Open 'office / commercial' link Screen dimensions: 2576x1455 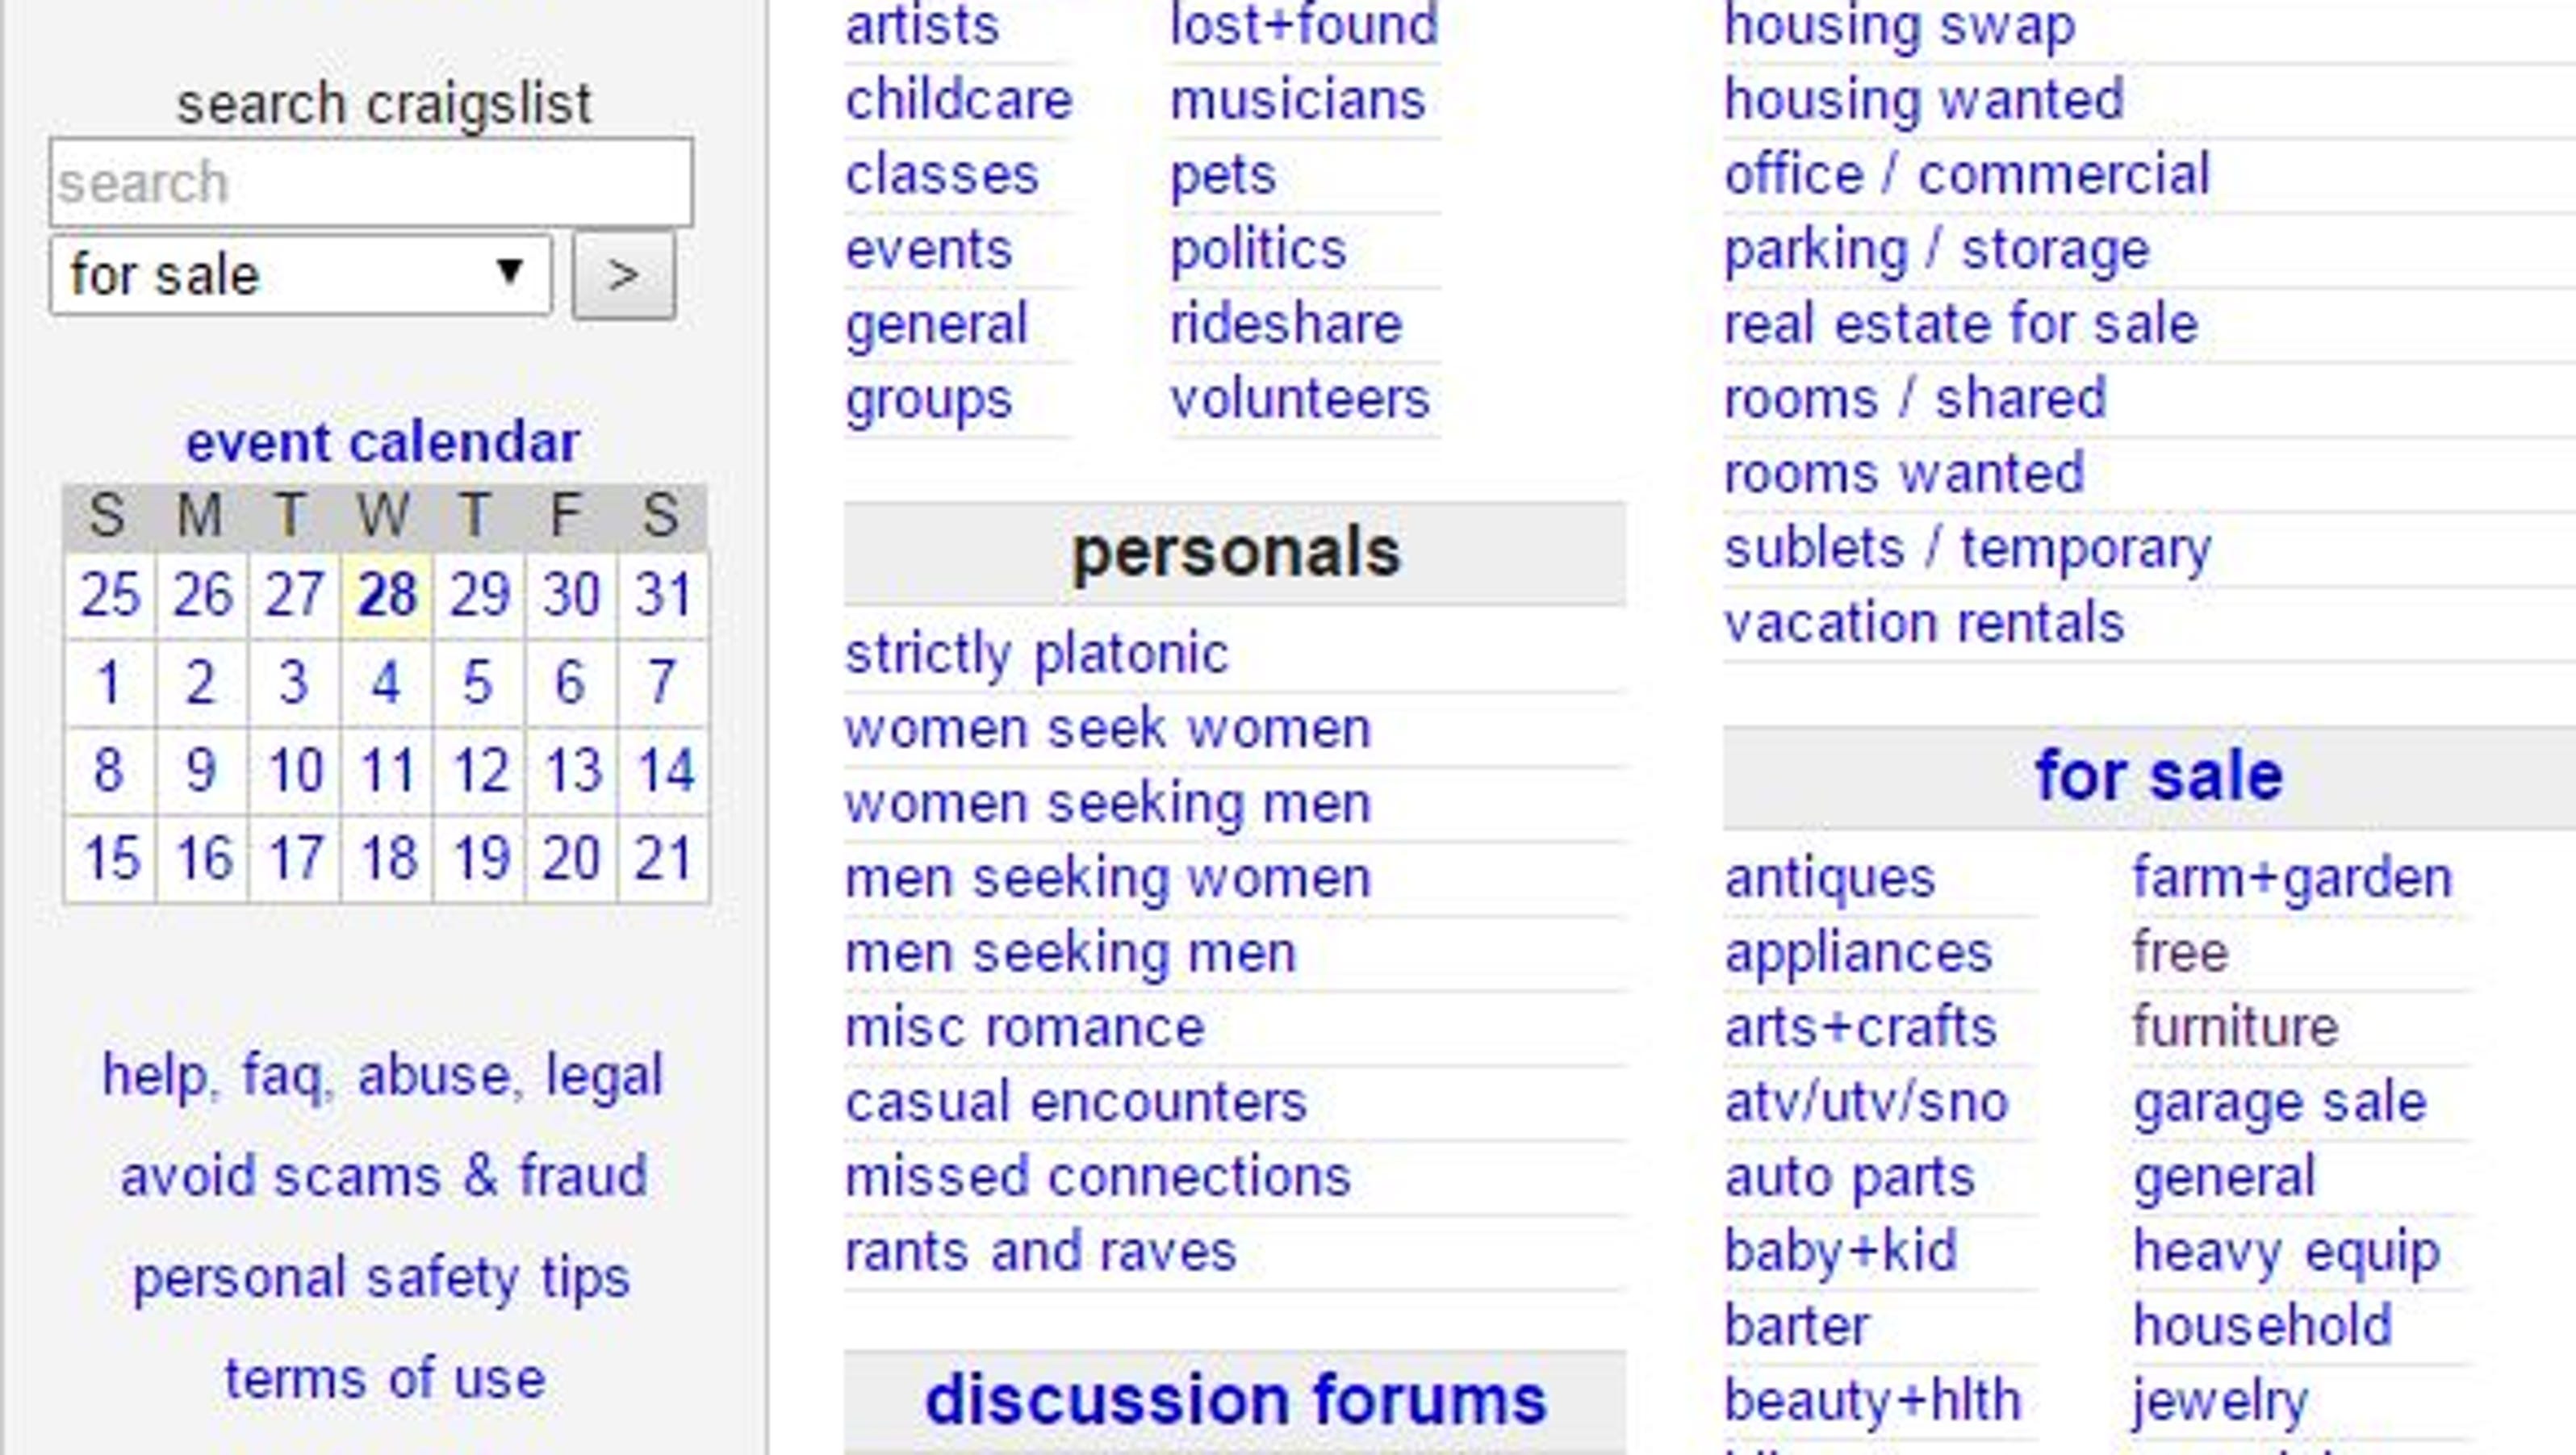pos(1967,175)
